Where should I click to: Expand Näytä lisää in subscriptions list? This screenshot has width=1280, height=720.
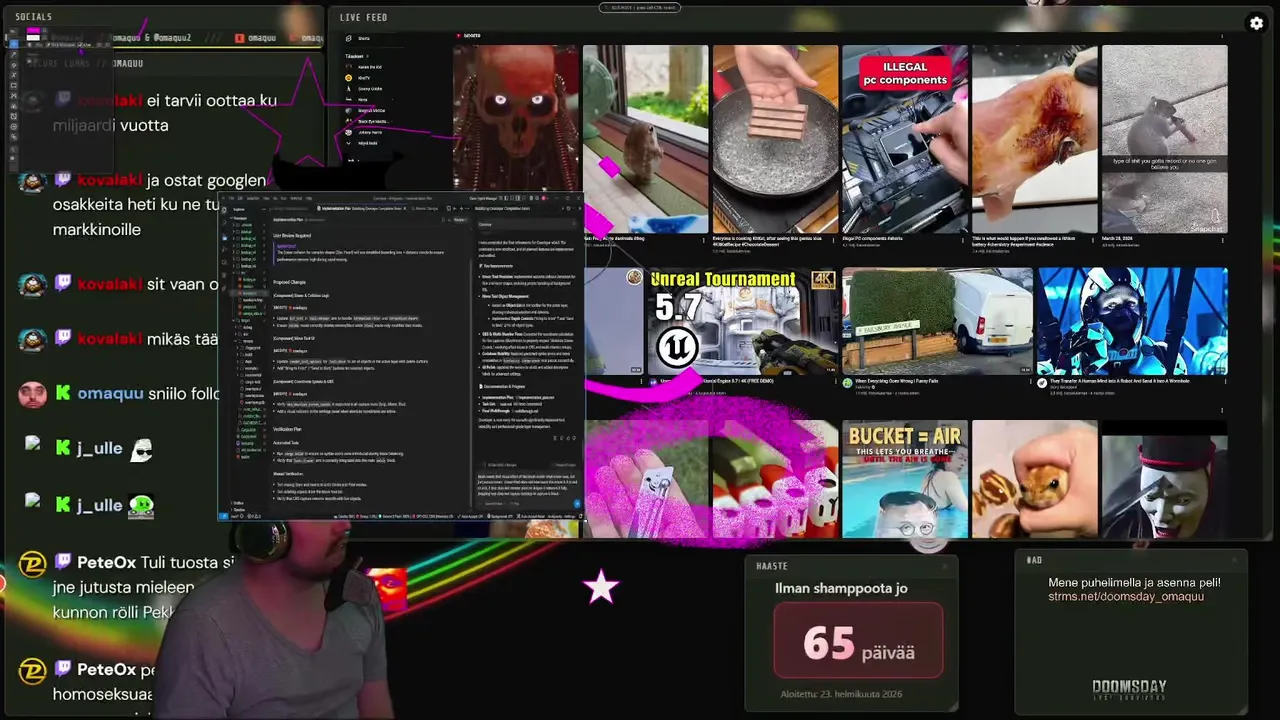363,143
